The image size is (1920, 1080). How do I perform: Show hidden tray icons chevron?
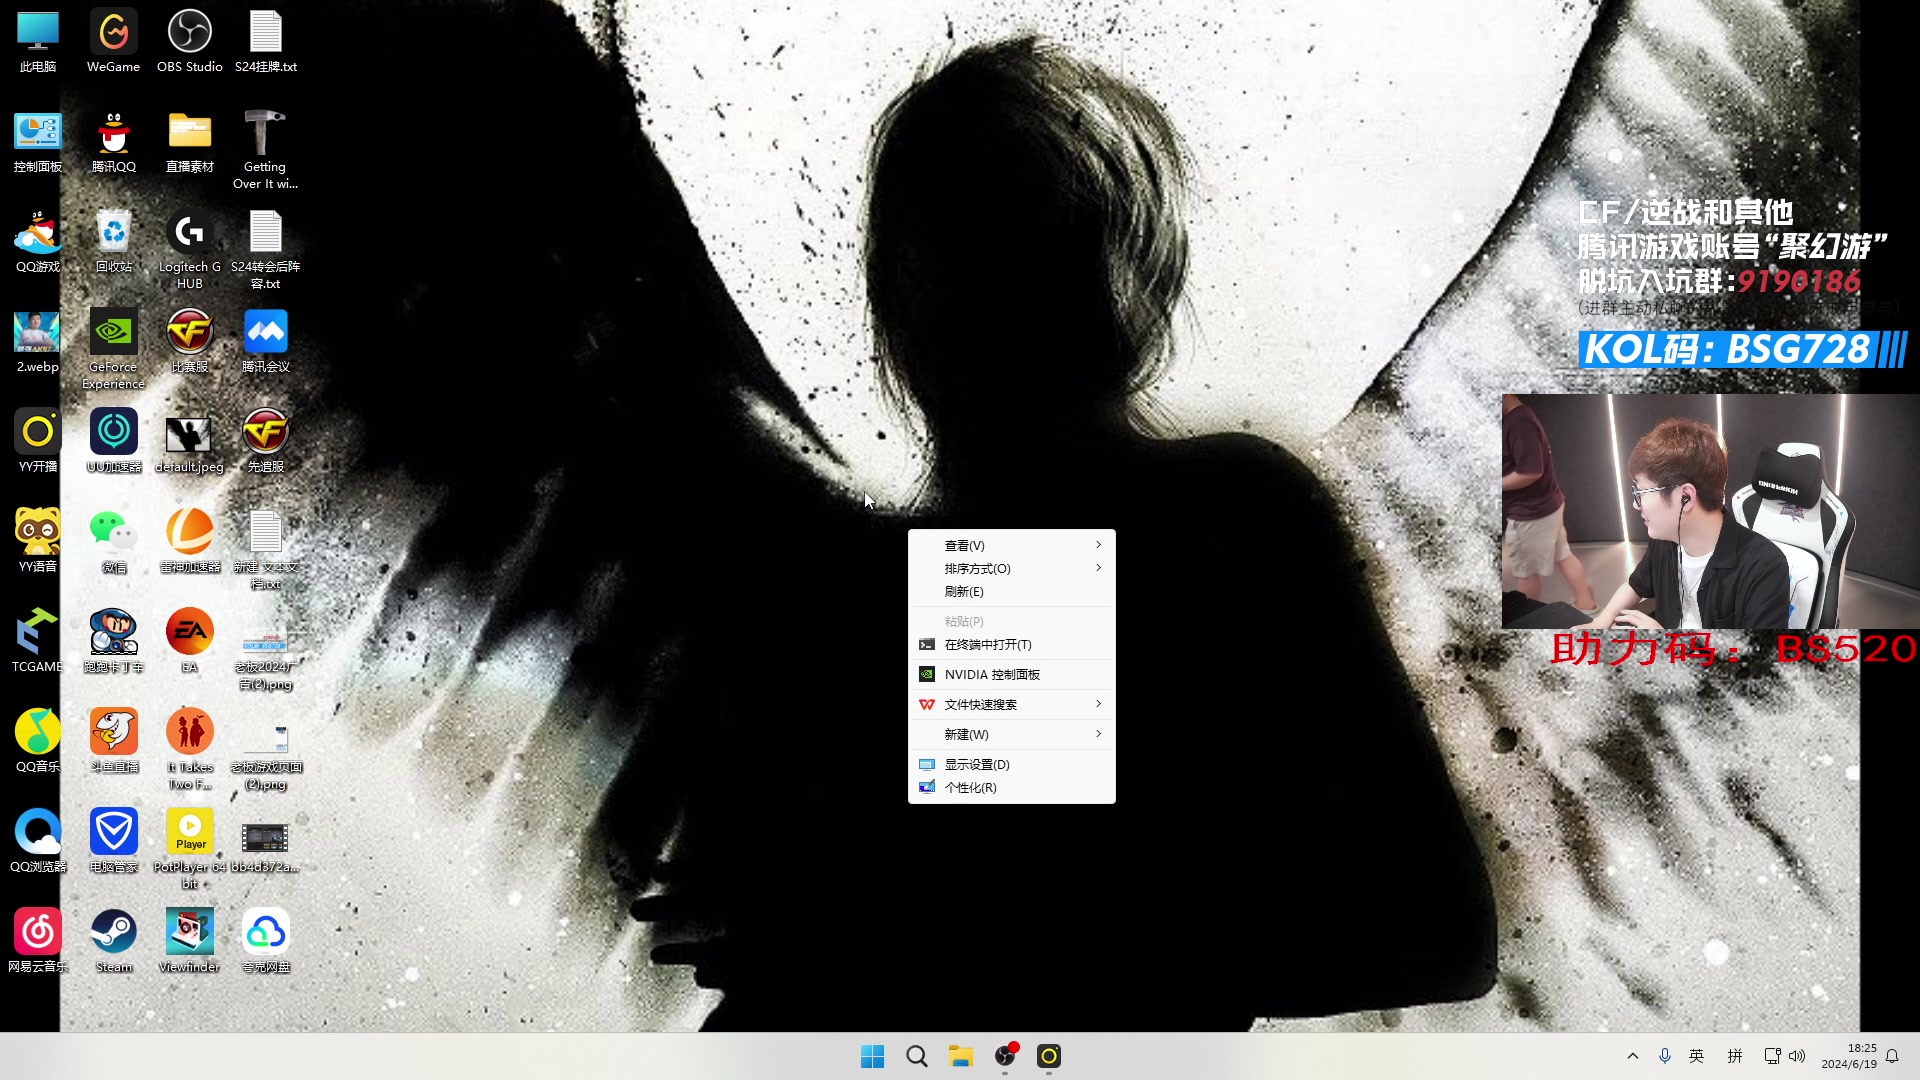(x=1633, y=1056)
